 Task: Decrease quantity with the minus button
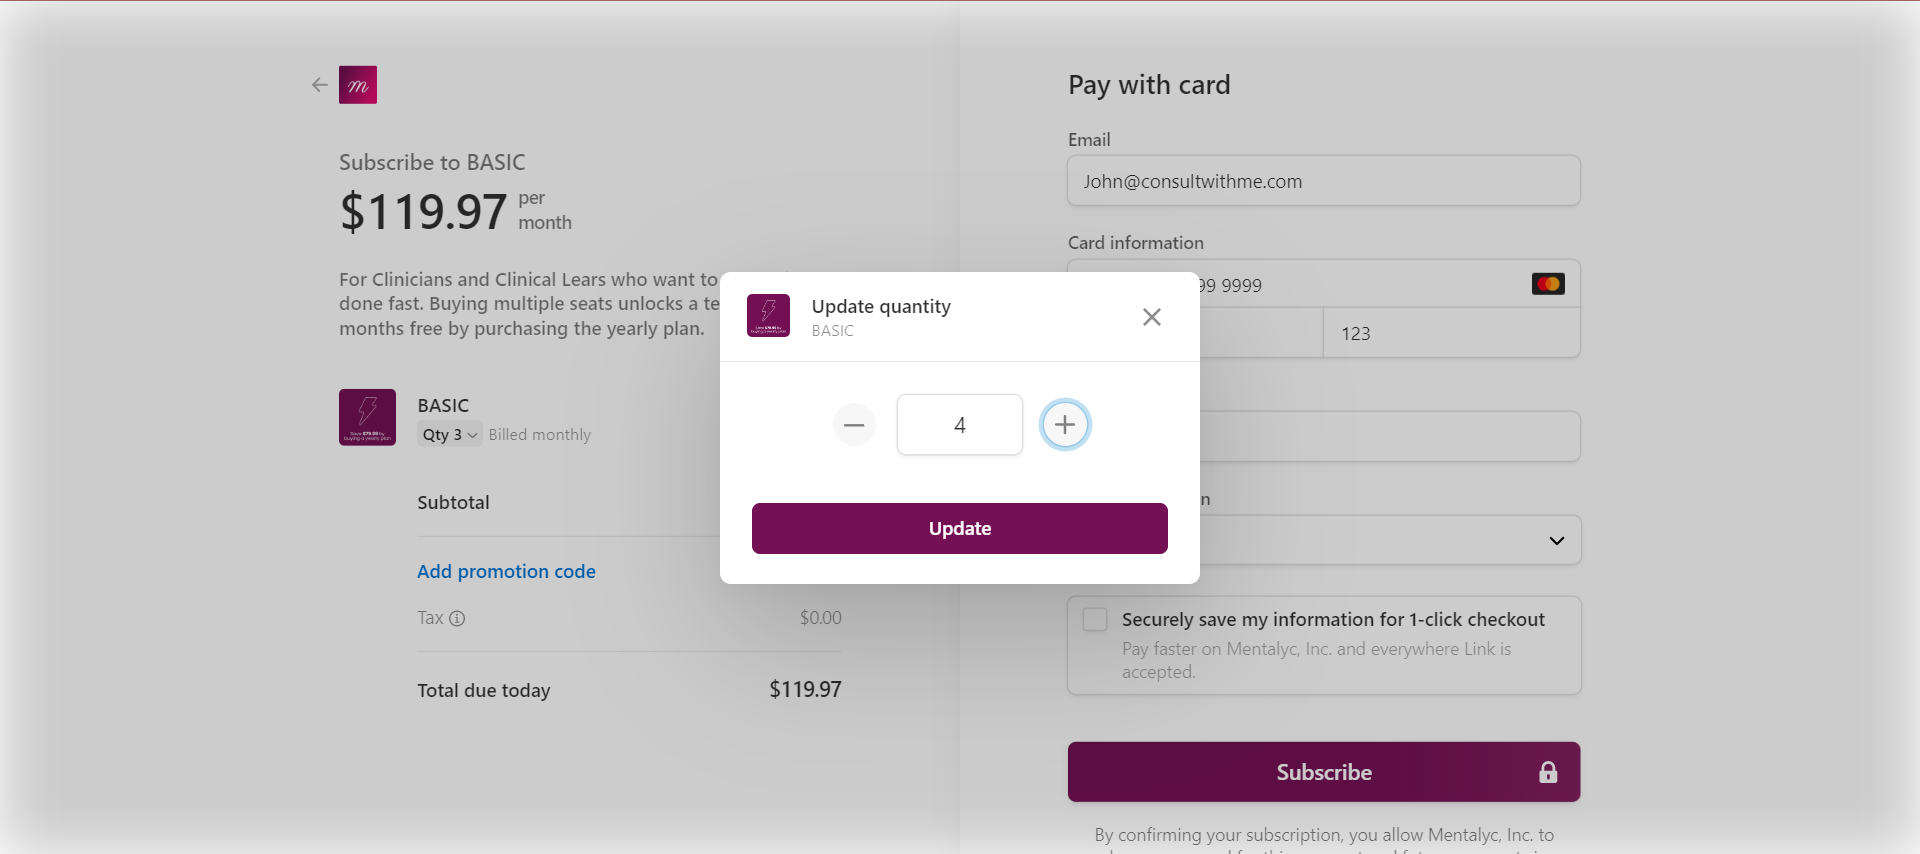point(854,425)
